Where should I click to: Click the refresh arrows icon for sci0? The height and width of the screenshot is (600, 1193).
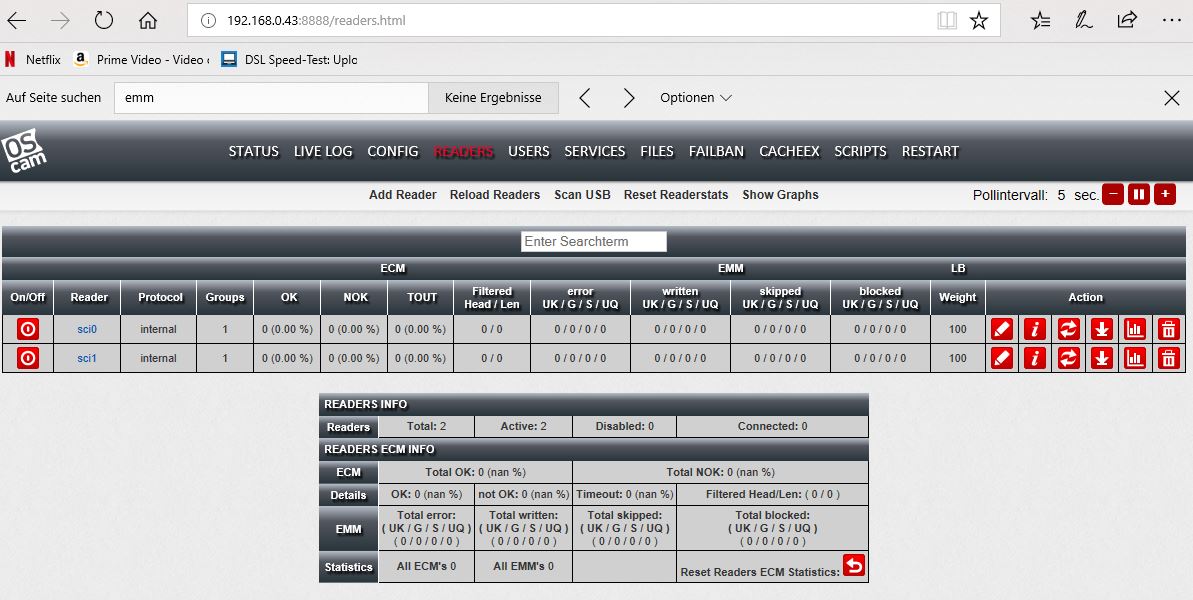pyautogui.click(x=1068, y=328)
